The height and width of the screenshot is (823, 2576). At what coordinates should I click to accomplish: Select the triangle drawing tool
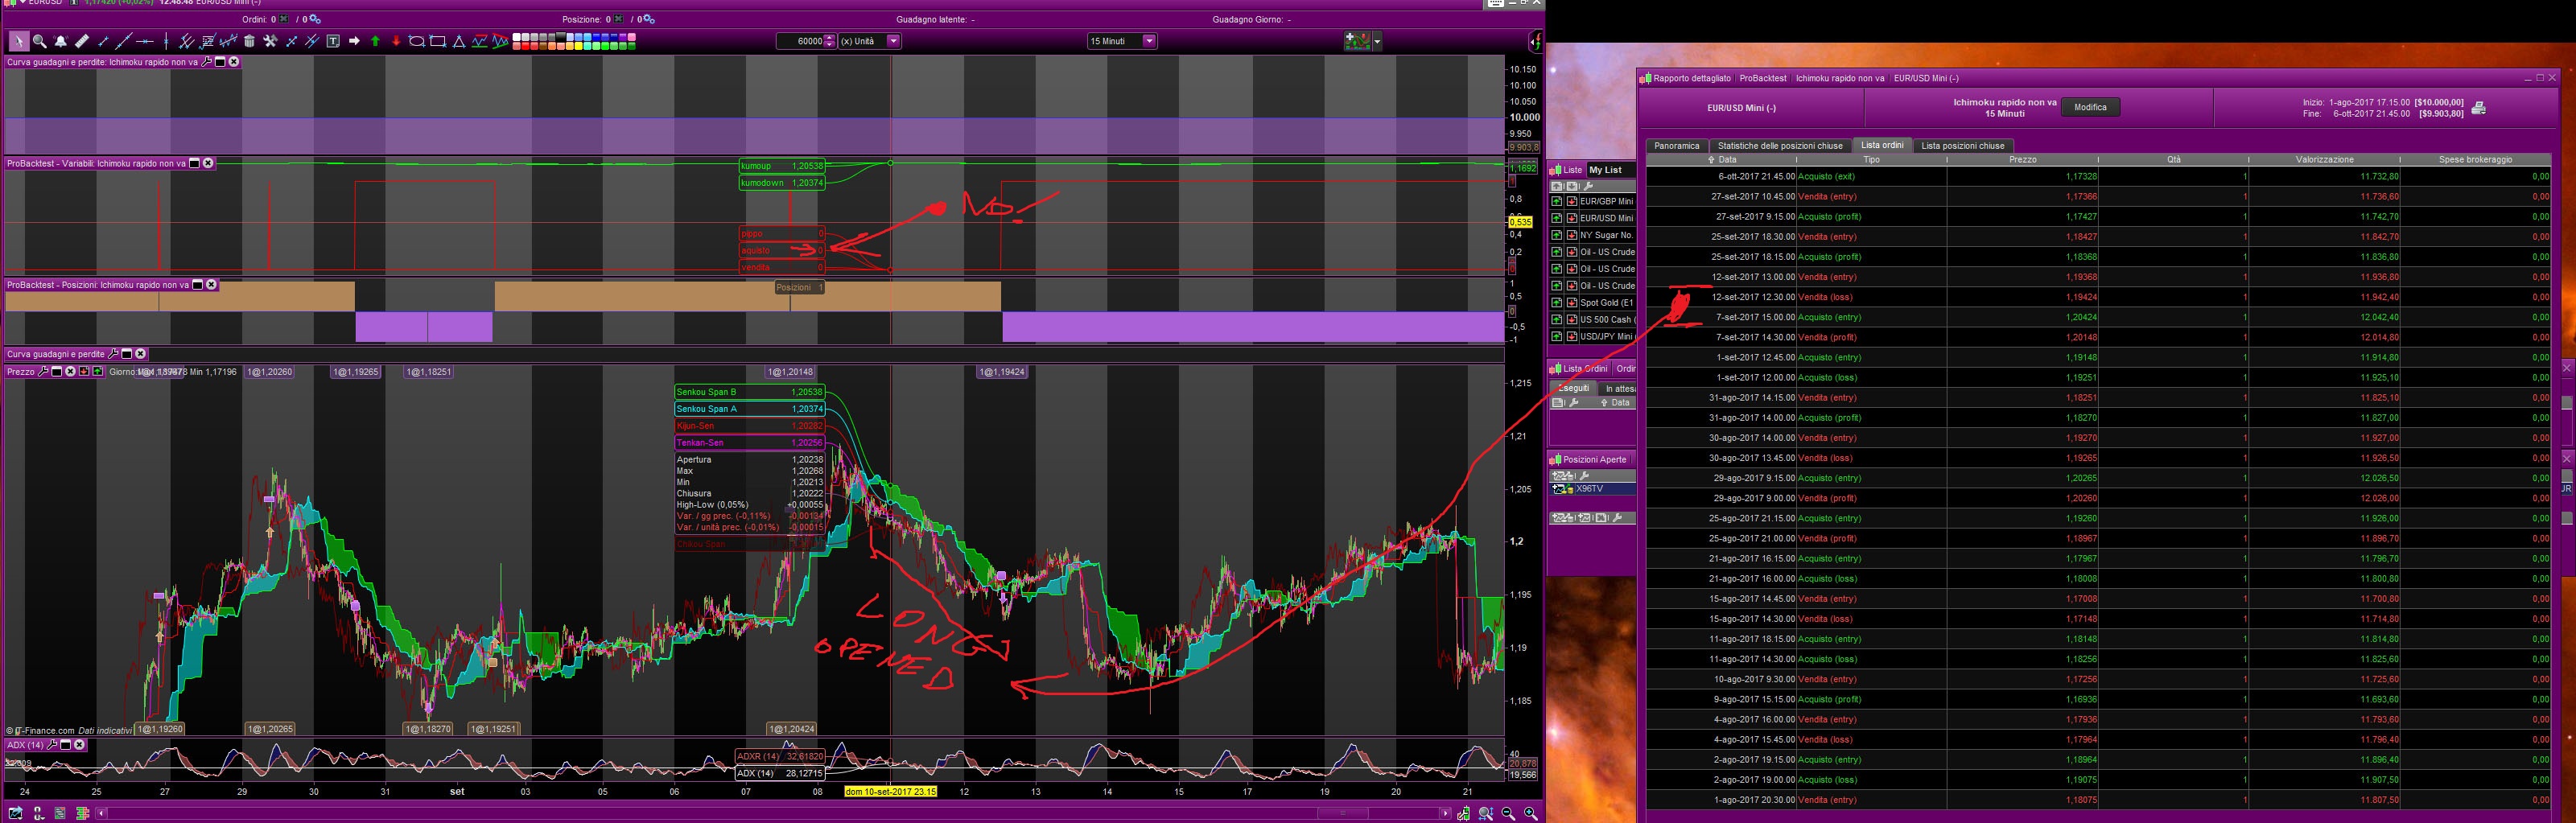click(459, 41)
